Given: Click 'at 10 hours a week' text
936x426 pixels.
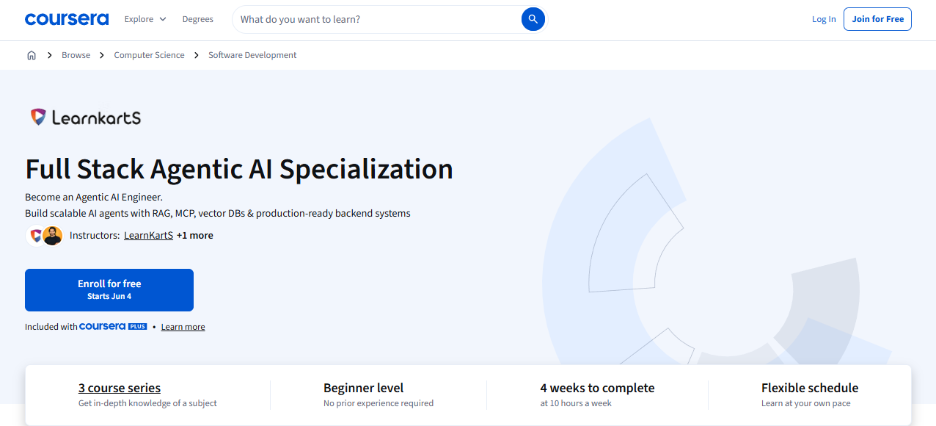Looking at the screenshot, I should [575, 403].
